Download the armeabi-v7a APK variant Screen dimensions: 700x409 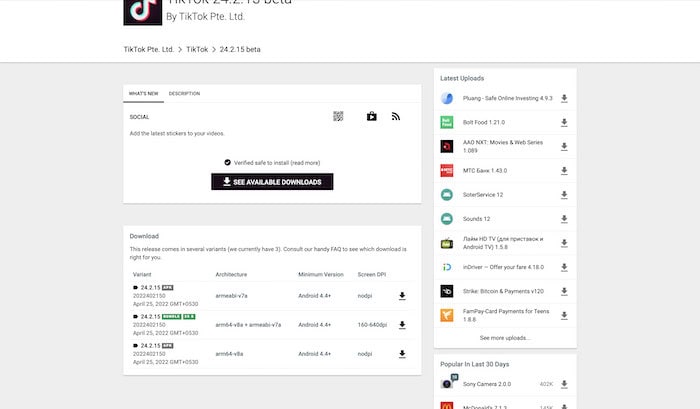pos(402,296)
